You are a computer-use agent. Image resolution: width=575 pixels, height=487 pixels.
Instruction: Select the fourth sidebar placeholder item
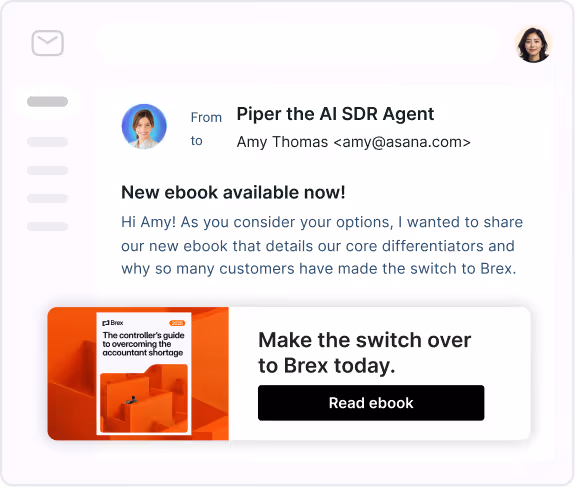click(x=48, y=198)
